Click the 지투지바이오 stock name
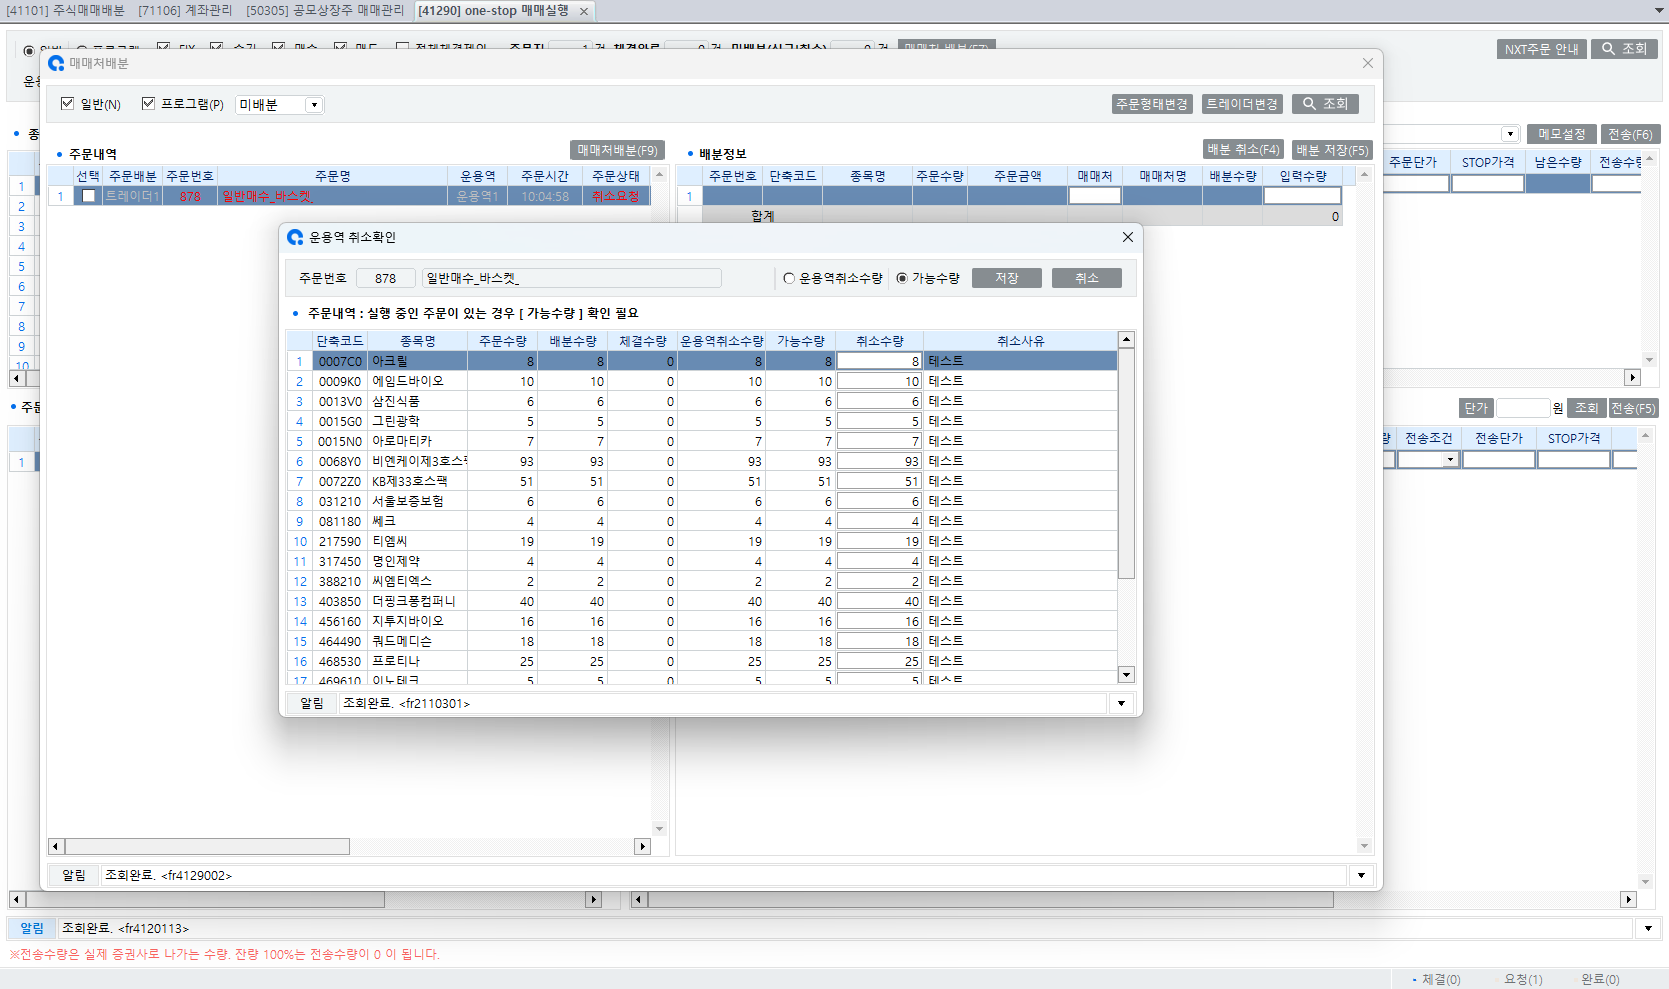The height and width of the screenshot is (989, 1669). click(x=408, y=621)
